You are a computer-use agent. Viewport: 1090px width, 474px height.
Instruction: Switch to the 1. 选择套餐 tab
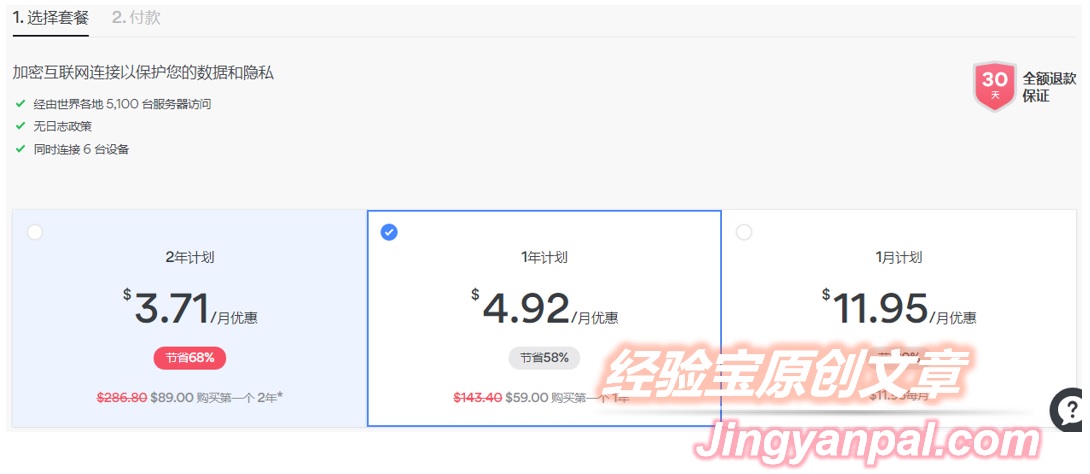pos(51,18)
